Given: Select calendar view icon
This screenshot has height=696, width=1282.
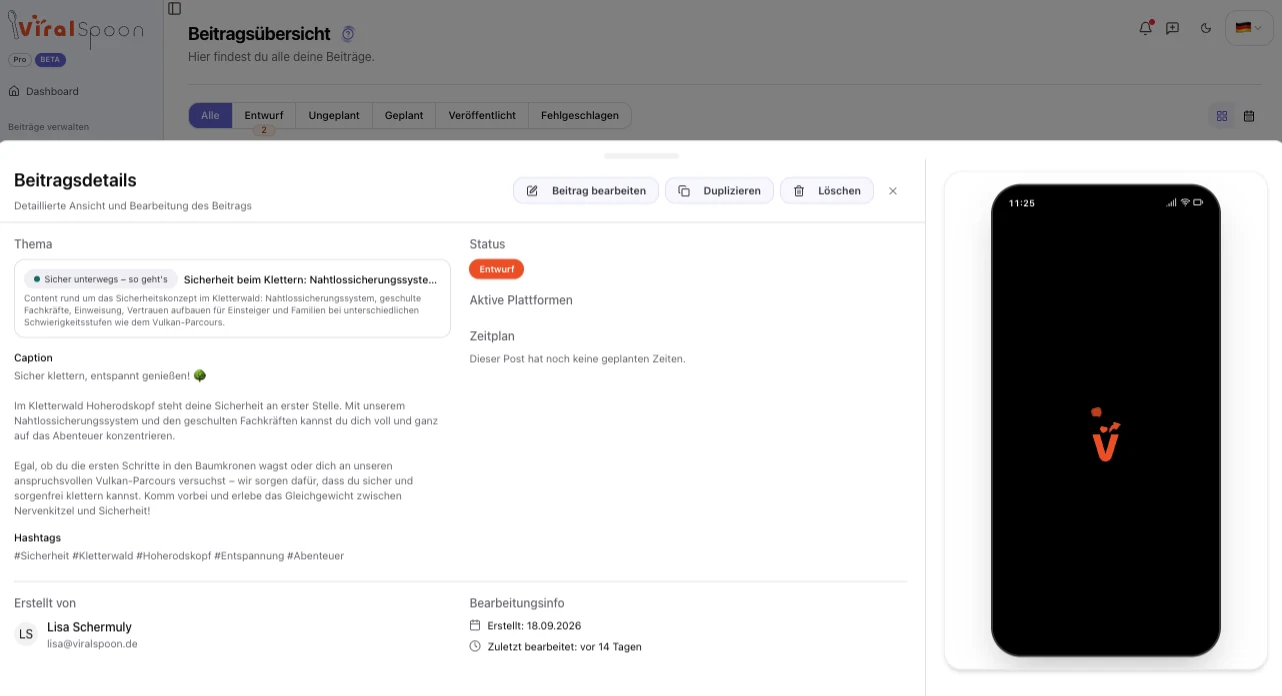Looking at the screenshot, I should click(1249, 116).
